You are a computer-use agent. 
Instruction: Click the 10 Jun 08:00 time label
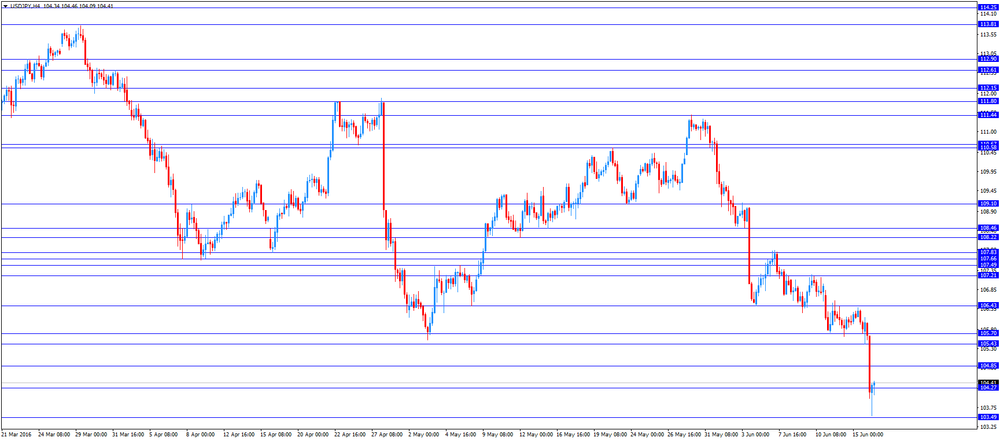tap(831, 435)
